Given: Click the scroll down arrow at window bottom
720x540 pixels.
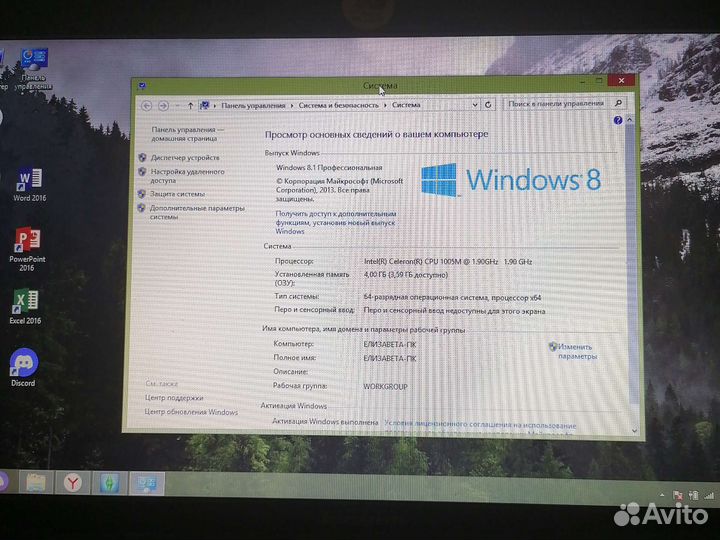Looking at the screenshot, I should (x=634, y=431).
